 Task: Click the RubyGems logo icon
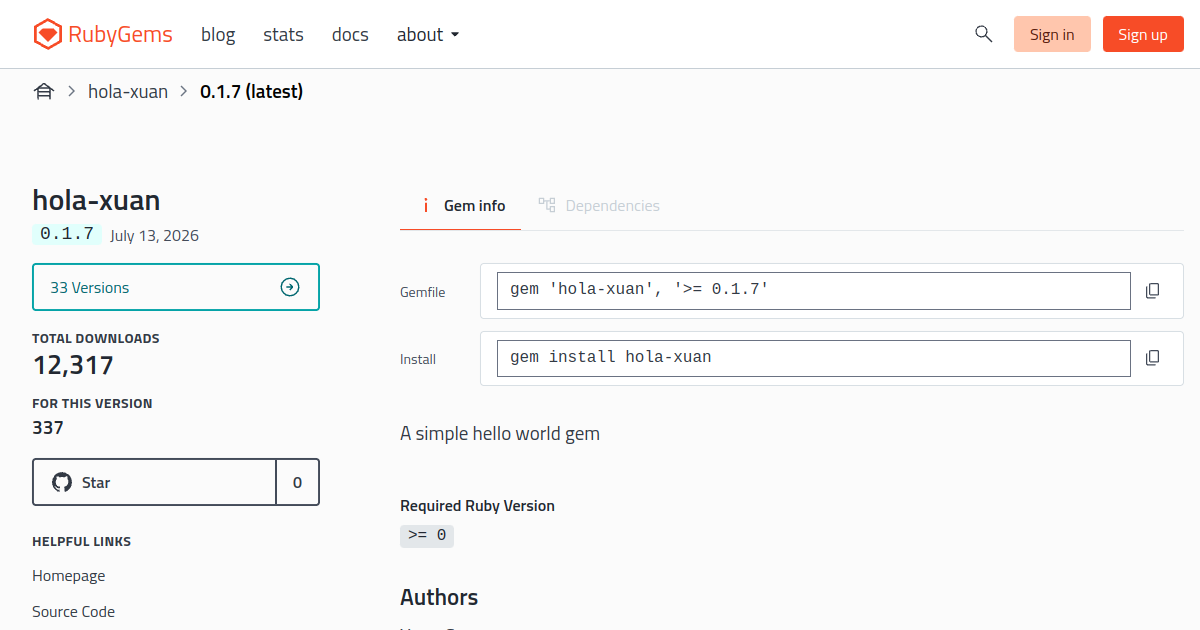pyautogui.click(x=47, y=35)
